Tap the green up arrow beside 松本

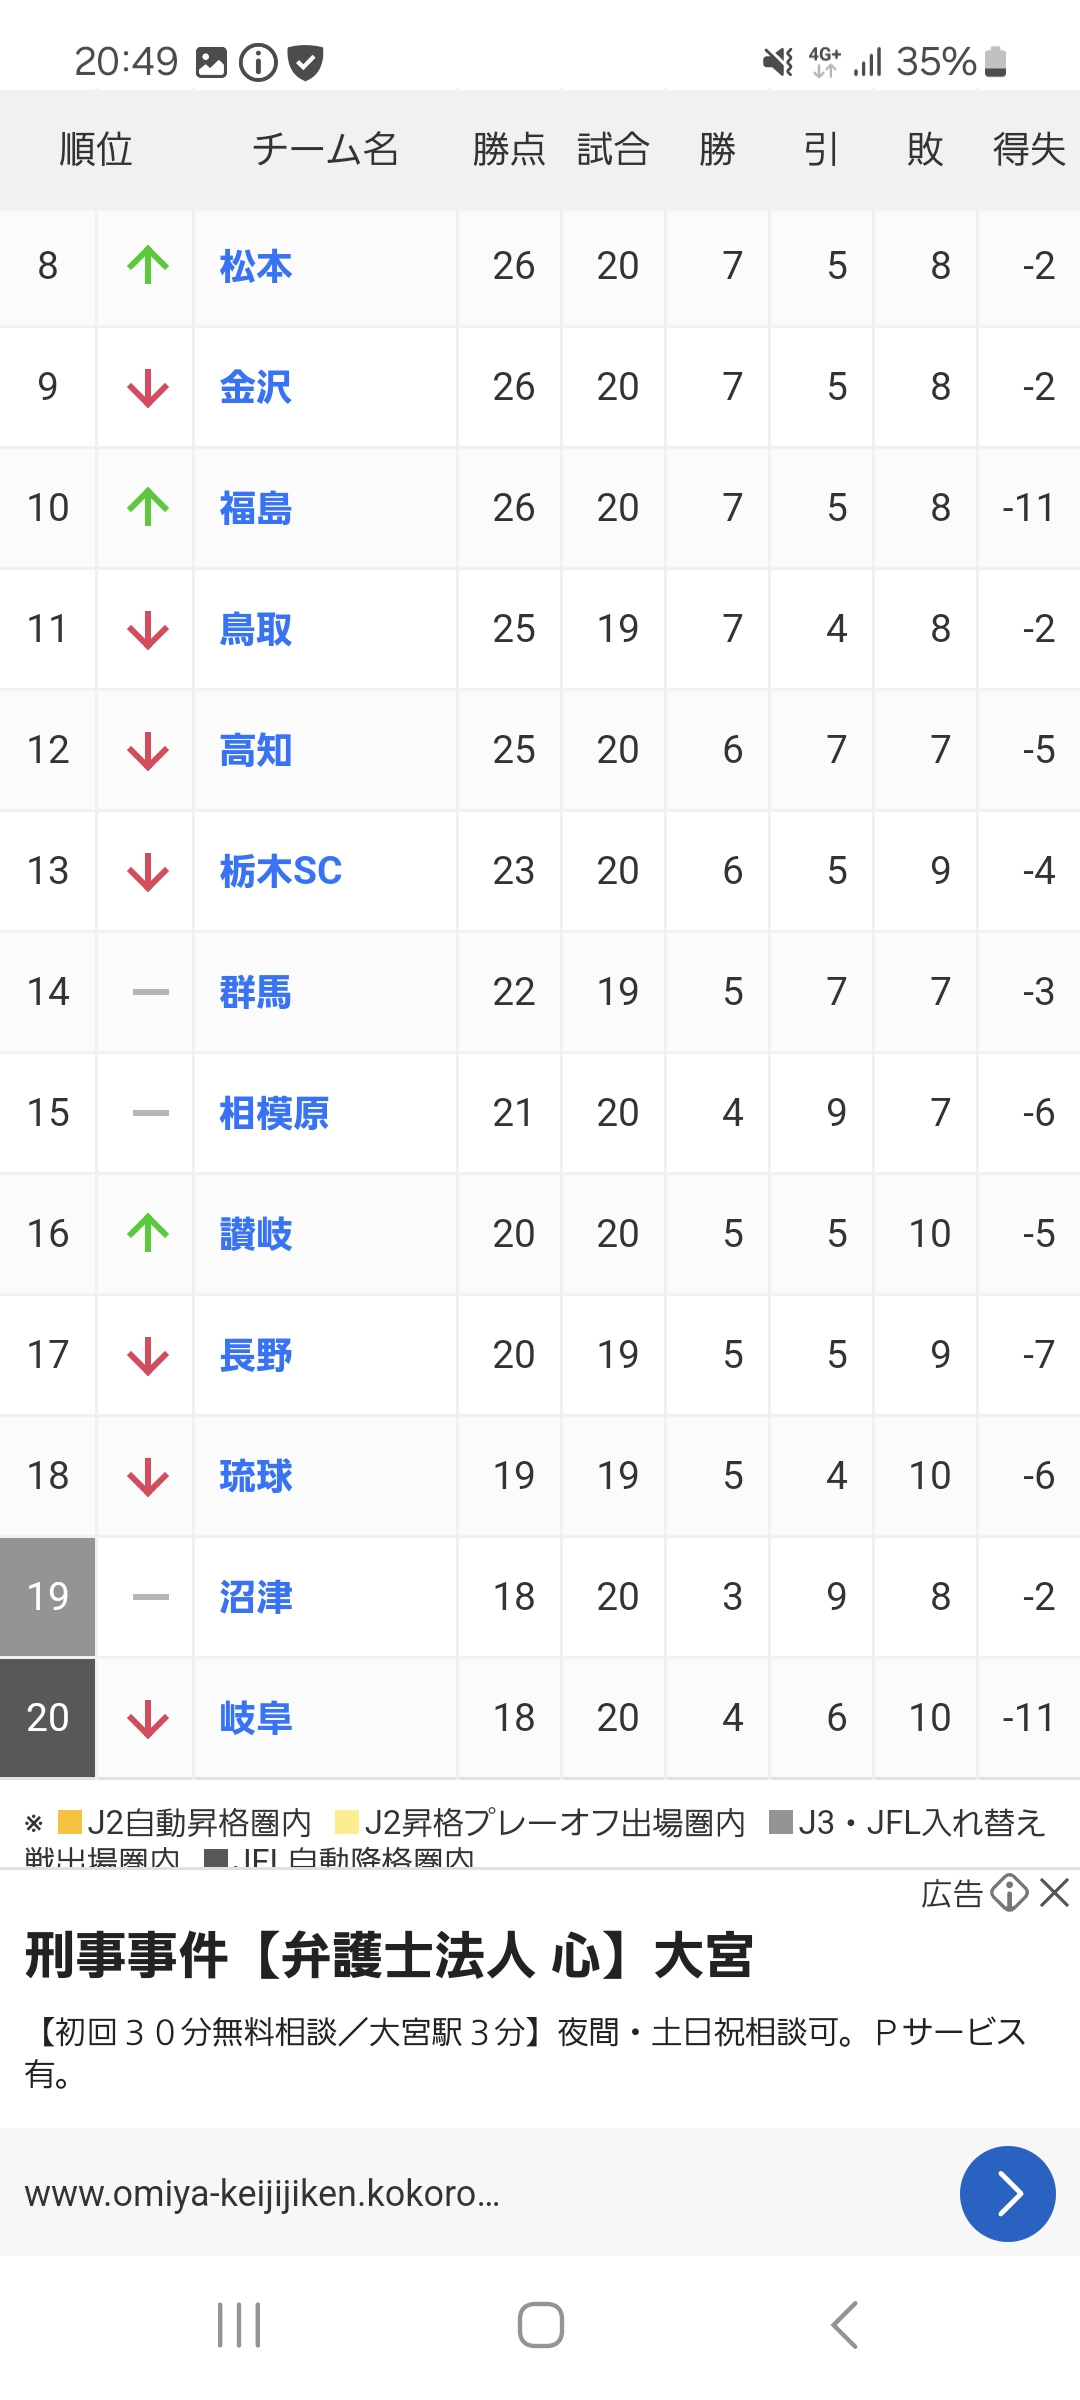click(148, 266)
